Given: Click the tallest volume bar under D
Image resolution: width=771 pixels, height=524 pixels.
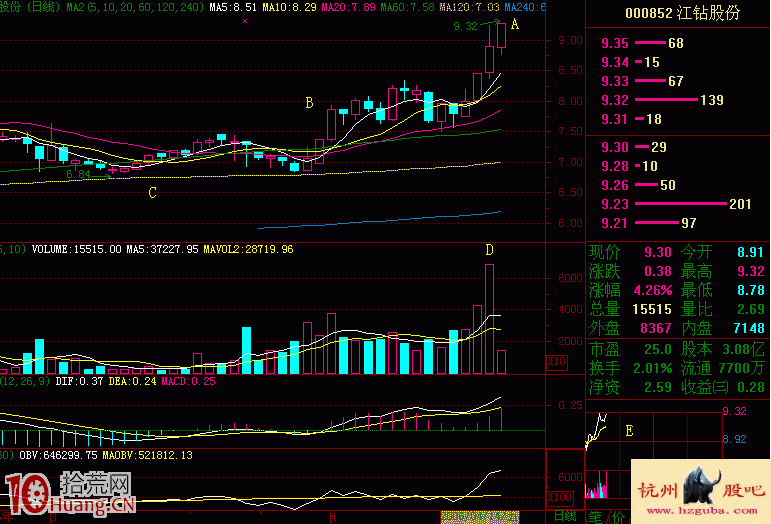Looking at the screenshot, I should point(489,319).
